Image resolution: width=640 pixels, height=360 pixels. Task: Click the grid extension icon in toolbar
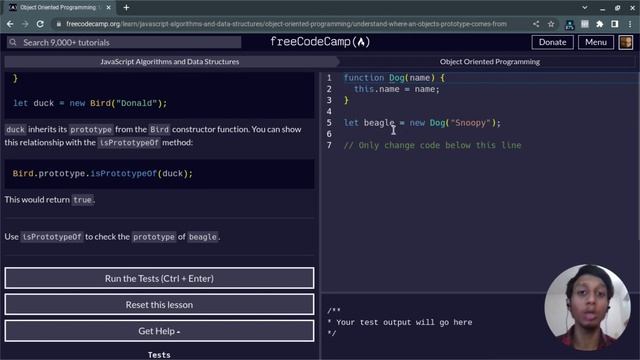coord(584,24)
